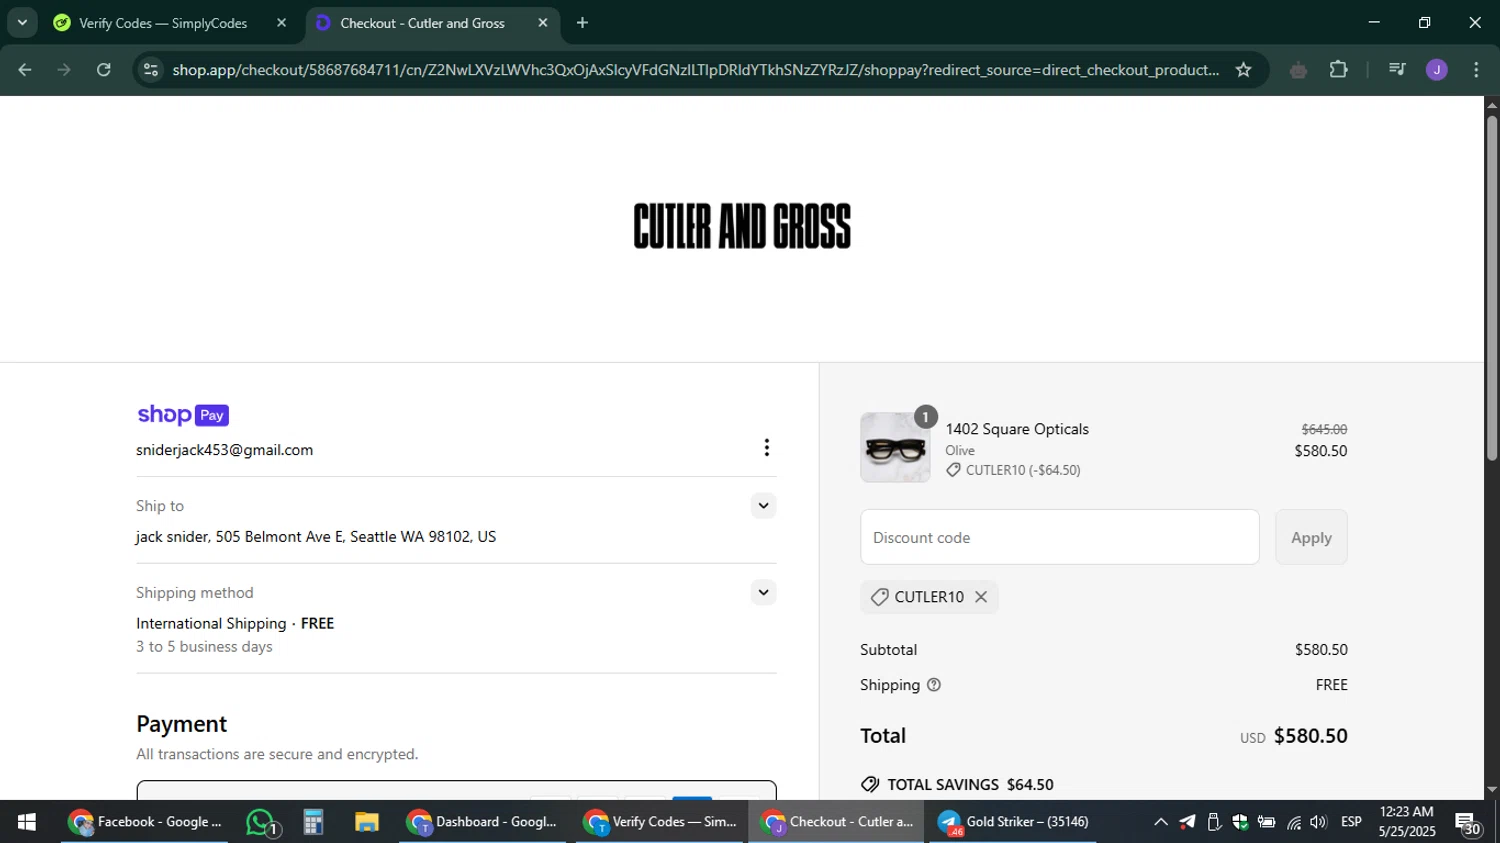Open the Chrome extensions puzzle icon

click(x=1338, y=70)
